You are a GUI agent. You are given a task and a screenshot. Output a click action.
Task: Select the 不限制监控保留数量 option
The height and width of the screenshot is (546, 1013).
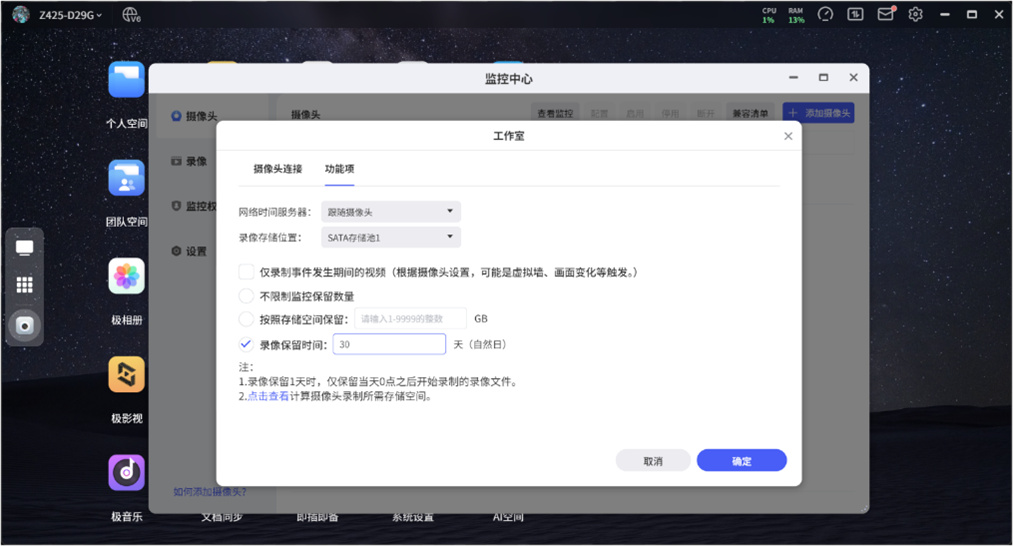[x=246, y=296]
